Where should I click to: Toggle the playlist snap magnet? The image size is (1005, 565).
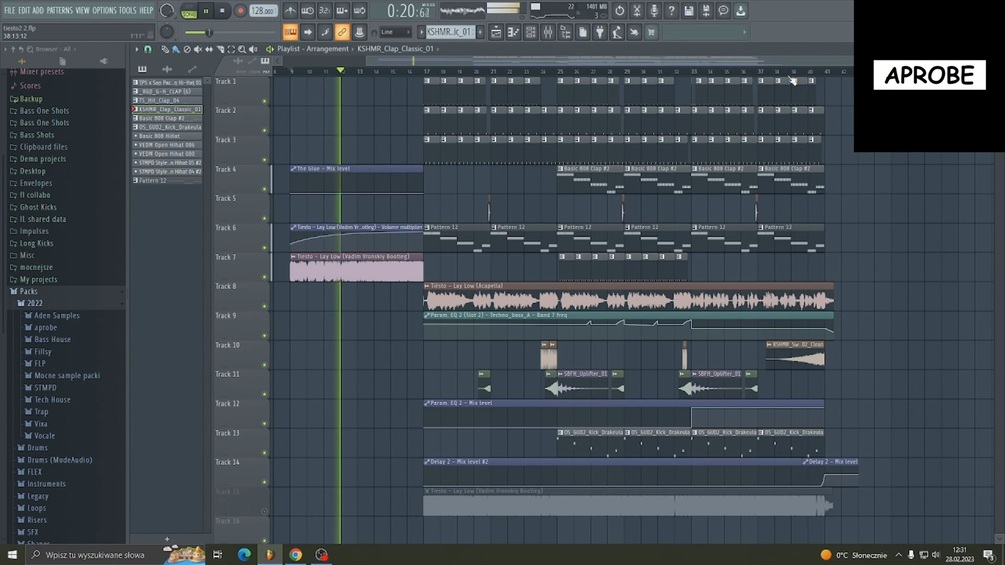coord(148,49)
